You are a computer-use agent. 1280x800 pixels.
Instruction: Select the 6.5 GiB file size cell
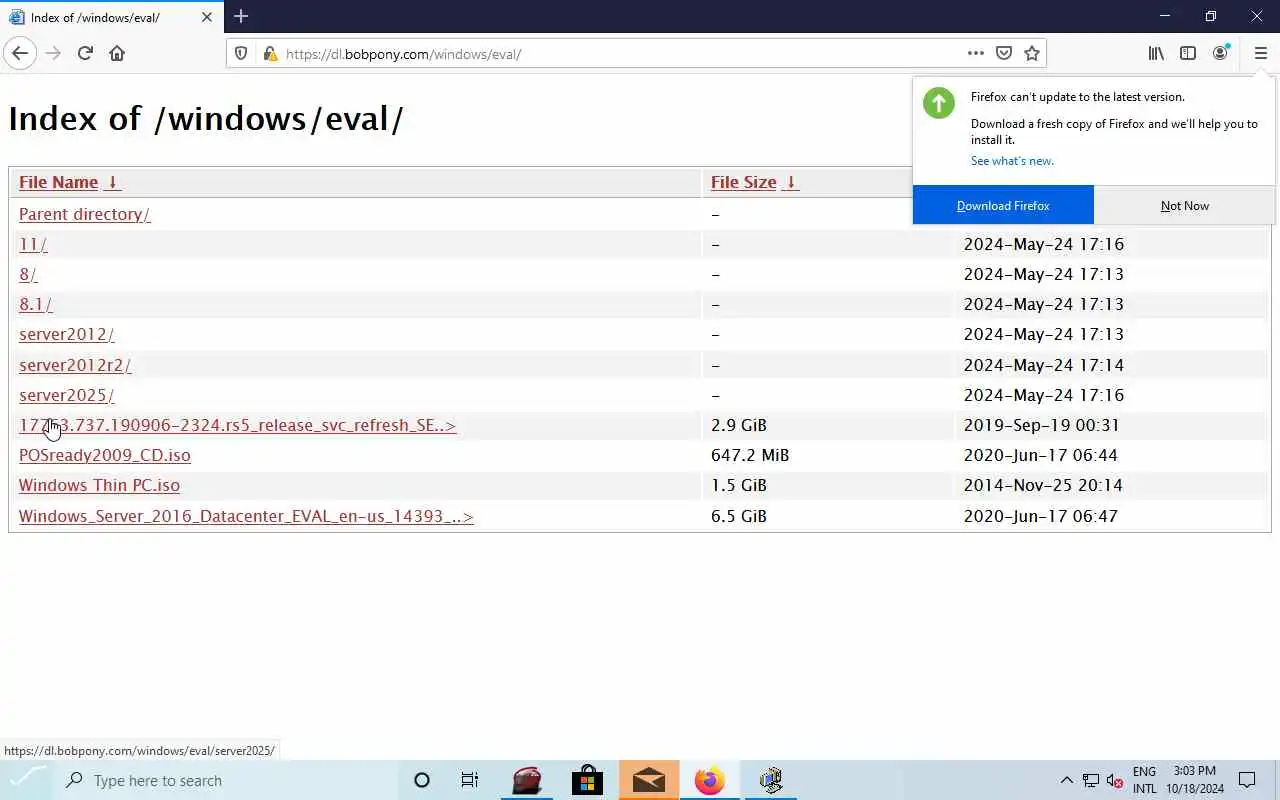pyautogui.click(x=739, y=516)
